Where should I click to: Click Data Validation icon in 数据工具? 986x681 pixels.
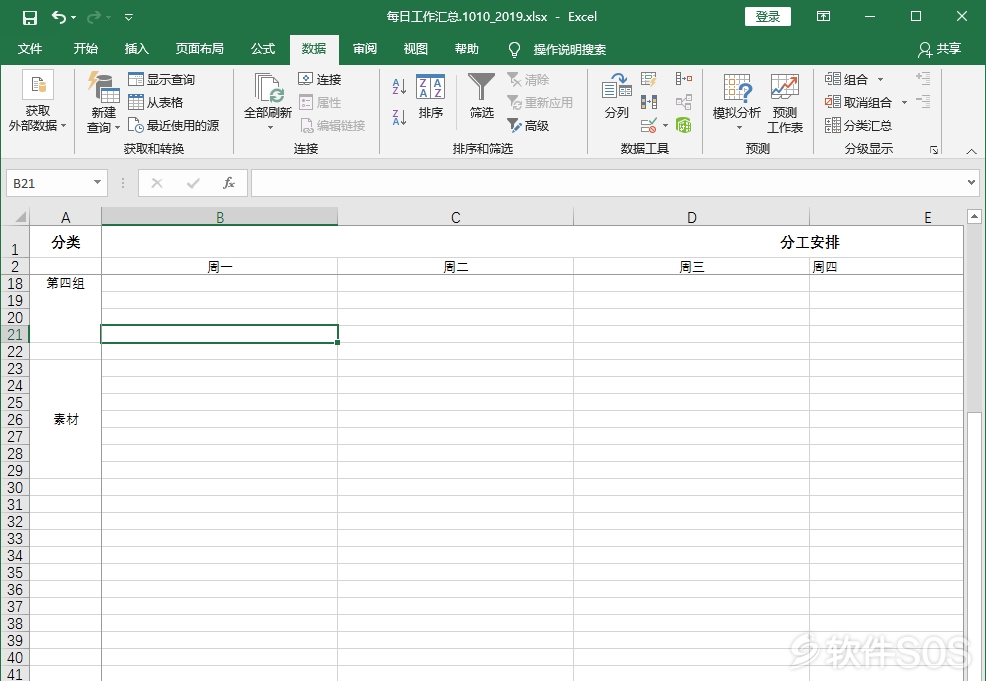(x=649, y=125)
